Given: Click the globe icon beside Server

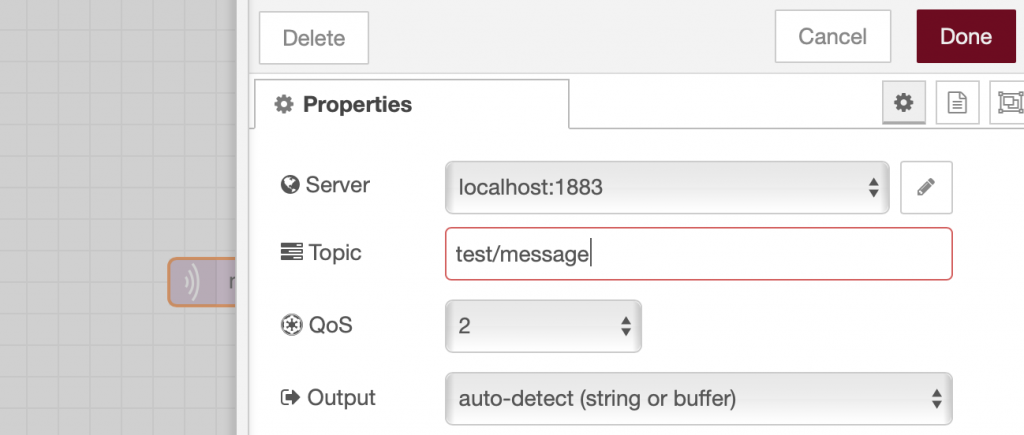Looking at the screenshot, I should [290, 185].
